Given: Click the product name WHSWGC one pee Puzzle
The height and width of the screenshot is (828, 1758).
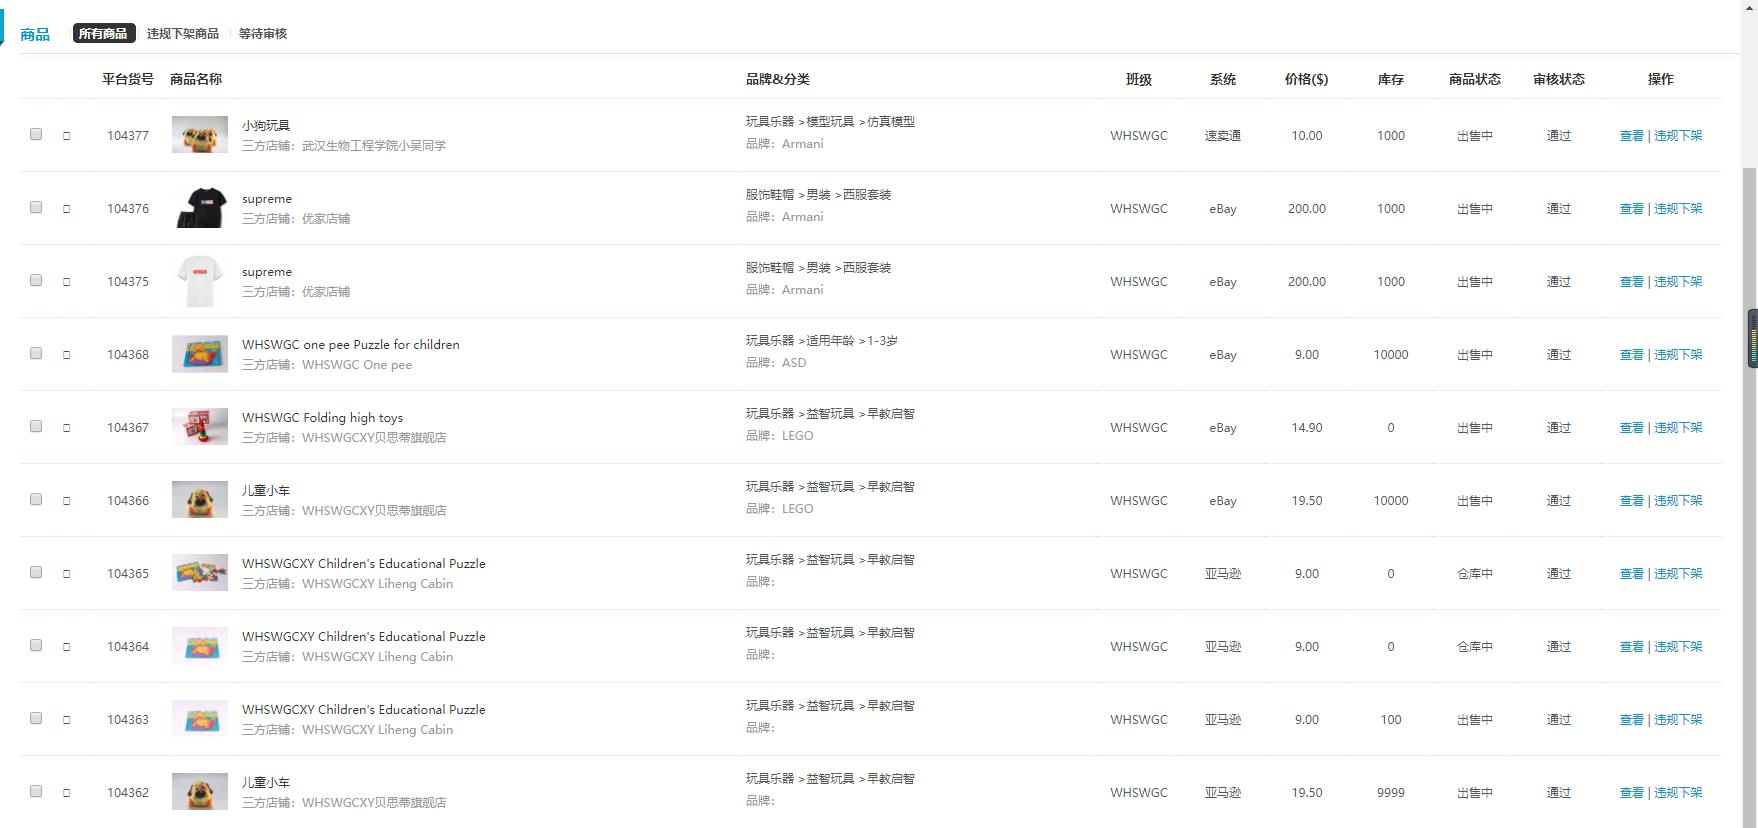Looking at the screenshot, I should click(x=350, y=345).
